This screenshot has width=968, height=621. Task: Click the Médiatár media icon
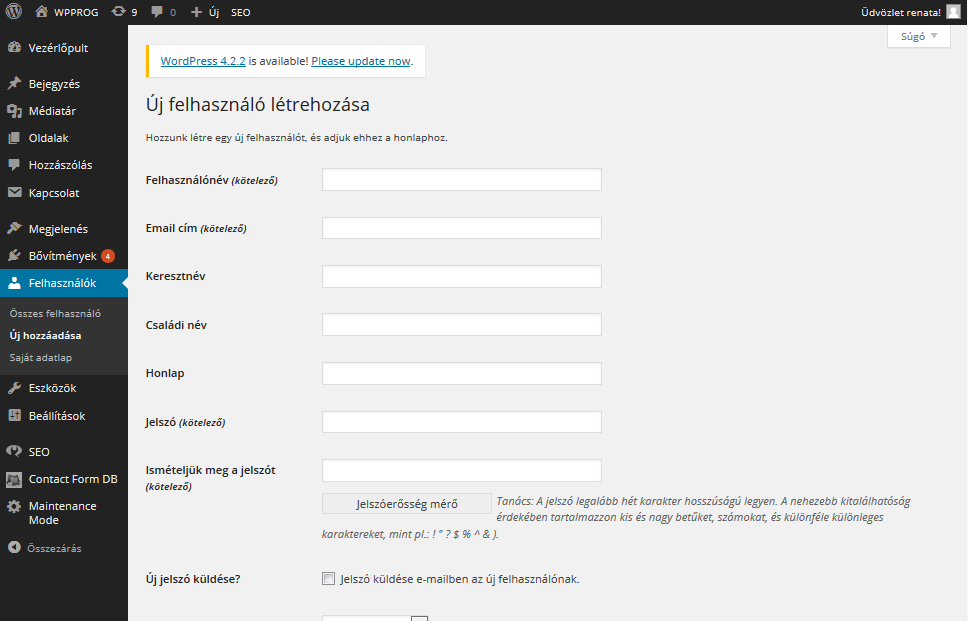tap(14, 111)
